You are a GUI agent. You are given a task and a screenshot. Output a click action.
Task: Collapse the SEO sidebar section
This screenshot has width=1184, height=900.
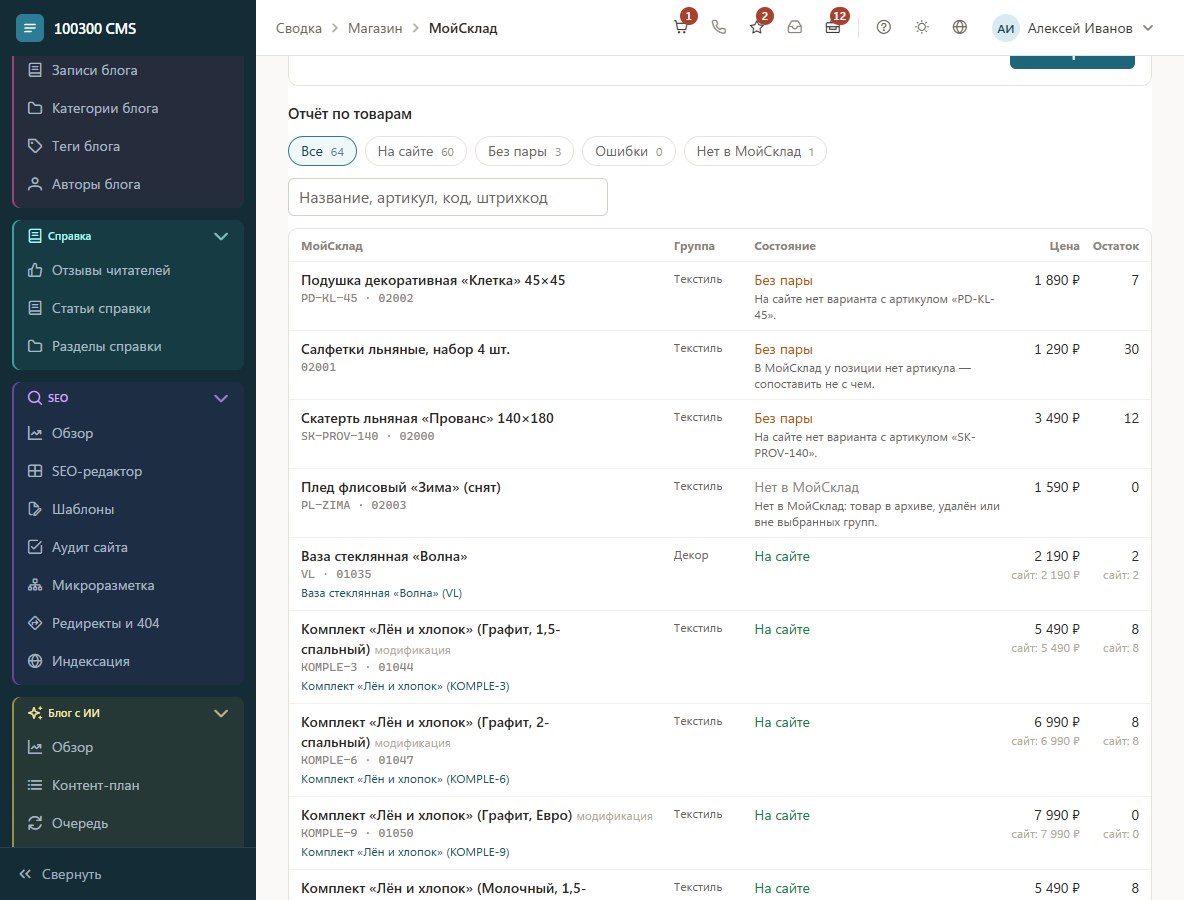pos(220,398)
